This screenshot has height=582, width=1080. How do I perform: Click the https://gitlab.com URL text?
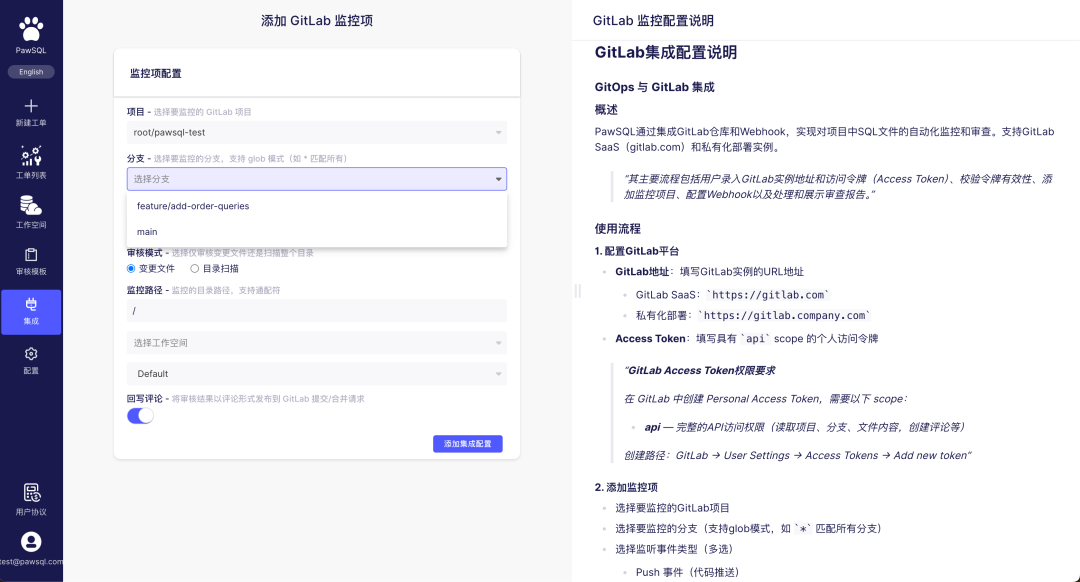(x=768, y=295)
